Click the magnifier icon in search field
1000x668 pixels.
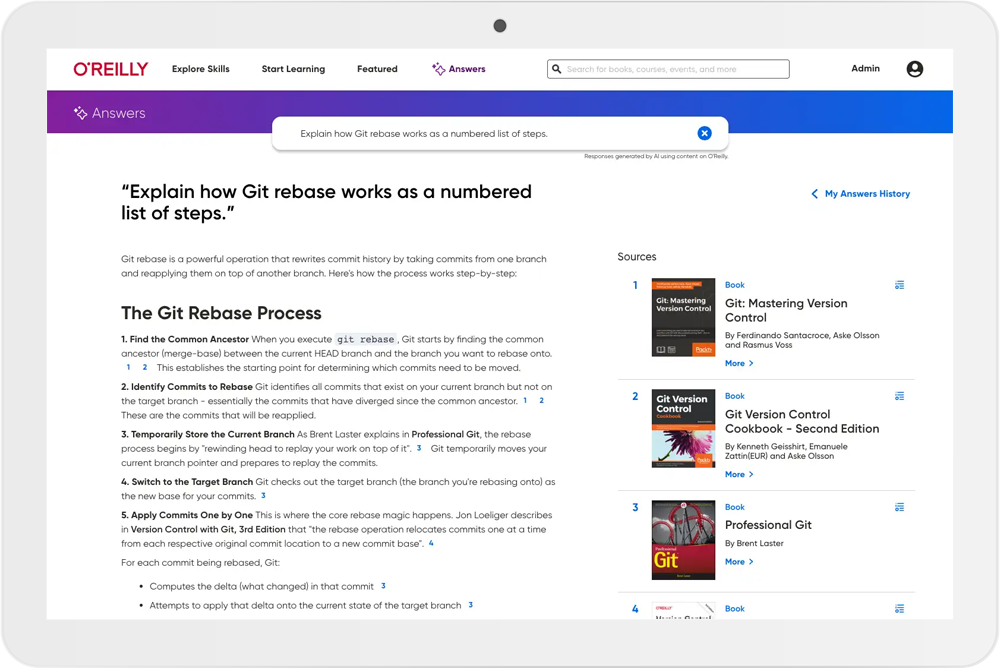tap(556, 69)
